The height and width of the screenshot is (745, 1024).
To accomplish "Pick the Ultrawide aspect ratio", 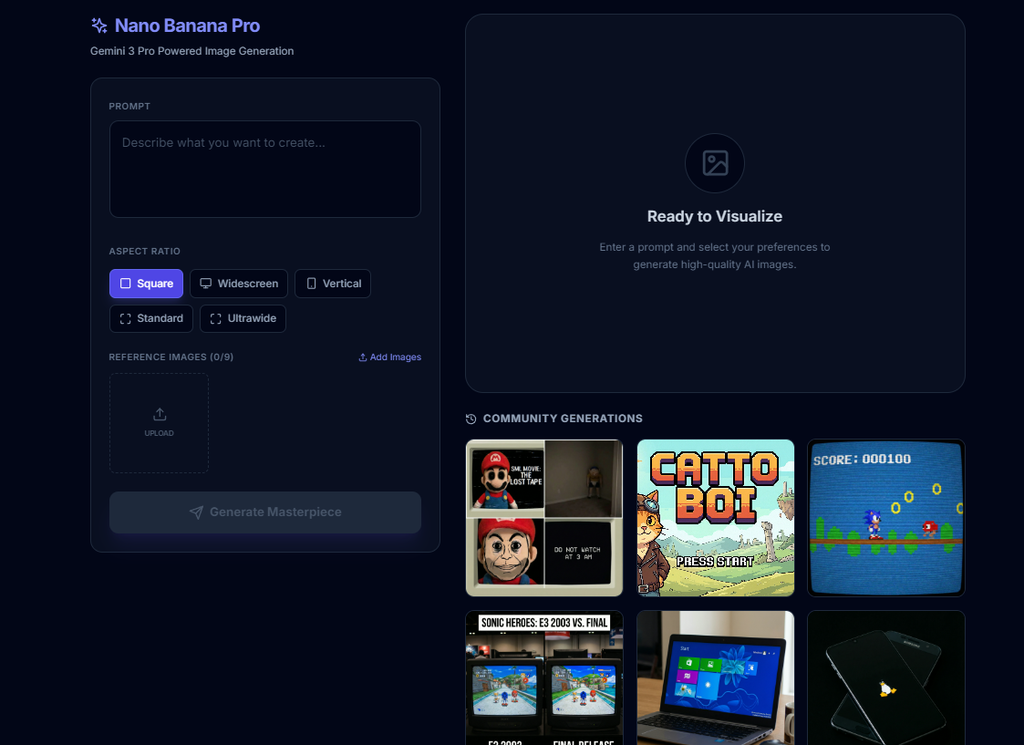I will [x=243, y=318].
